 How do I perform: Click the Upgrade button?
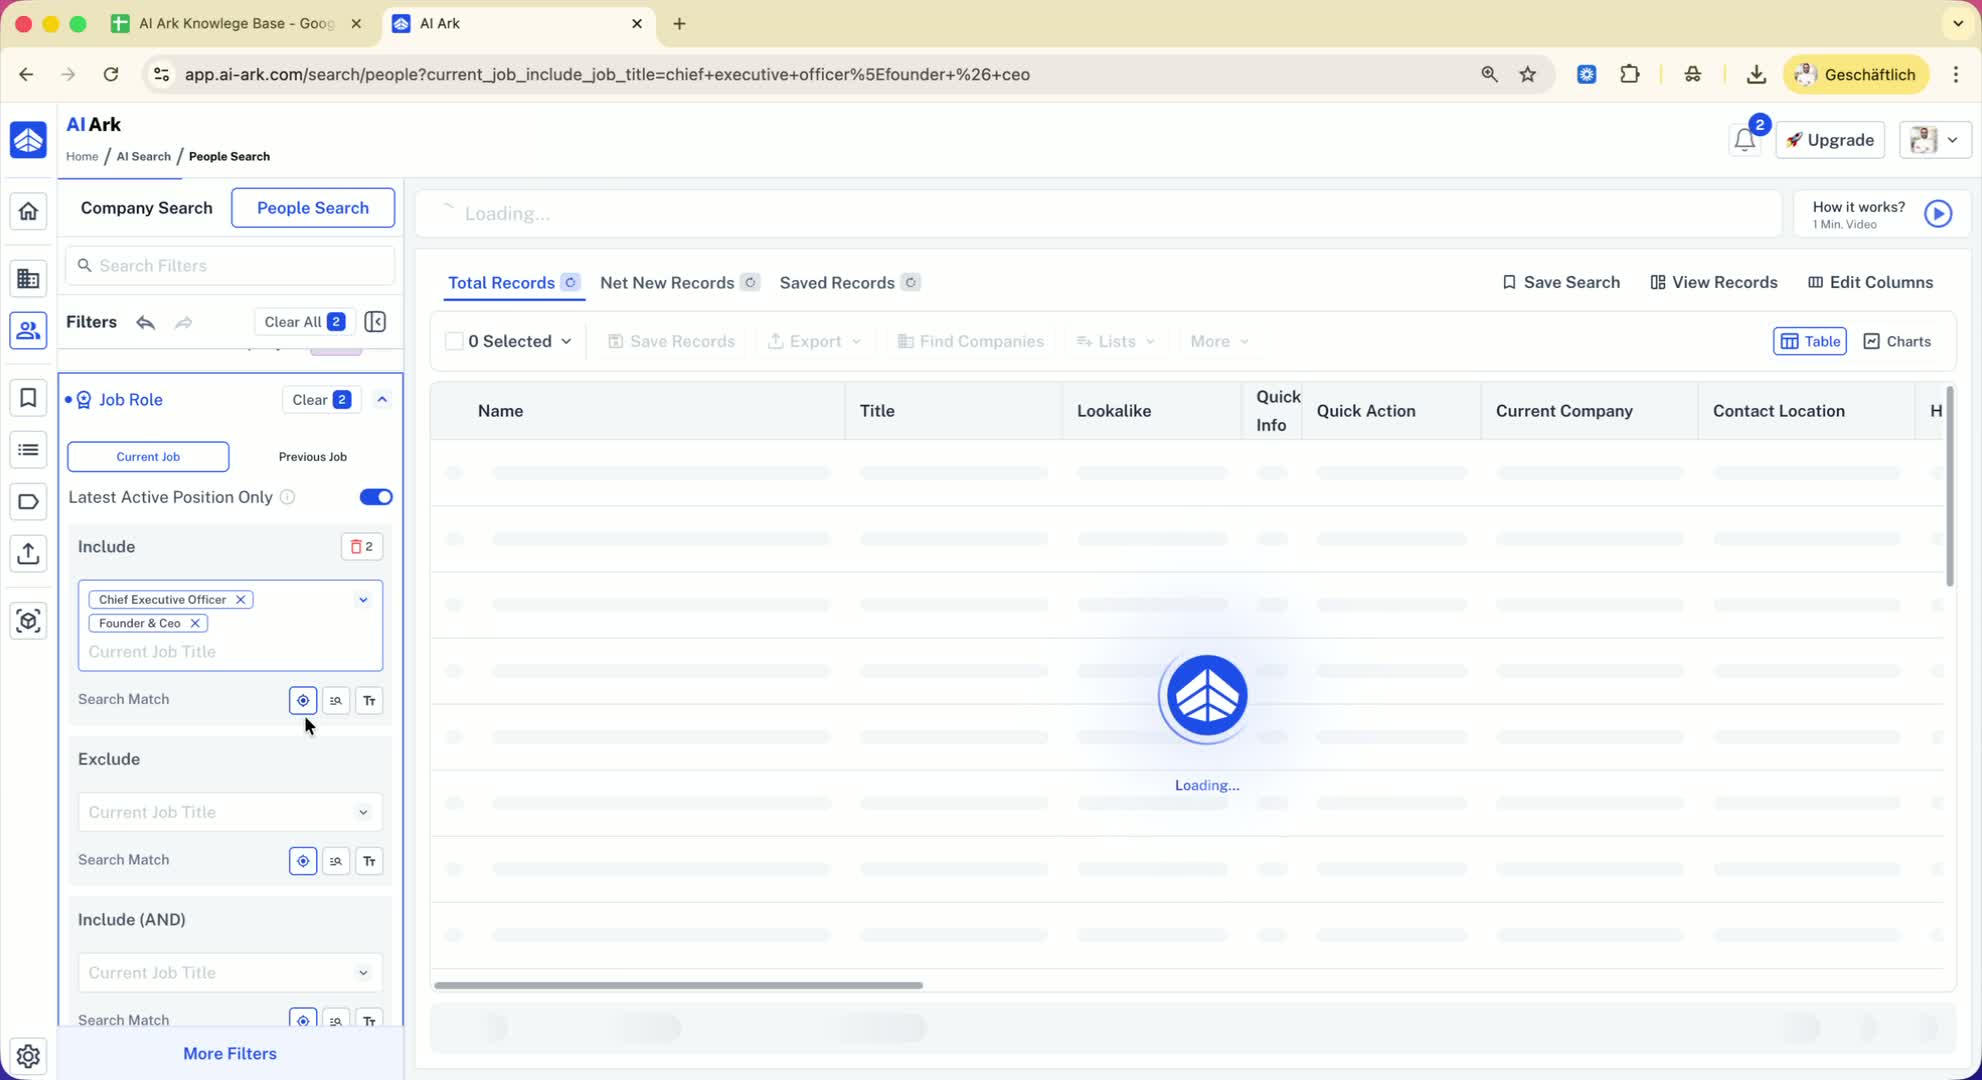[x=1830, y=140]
